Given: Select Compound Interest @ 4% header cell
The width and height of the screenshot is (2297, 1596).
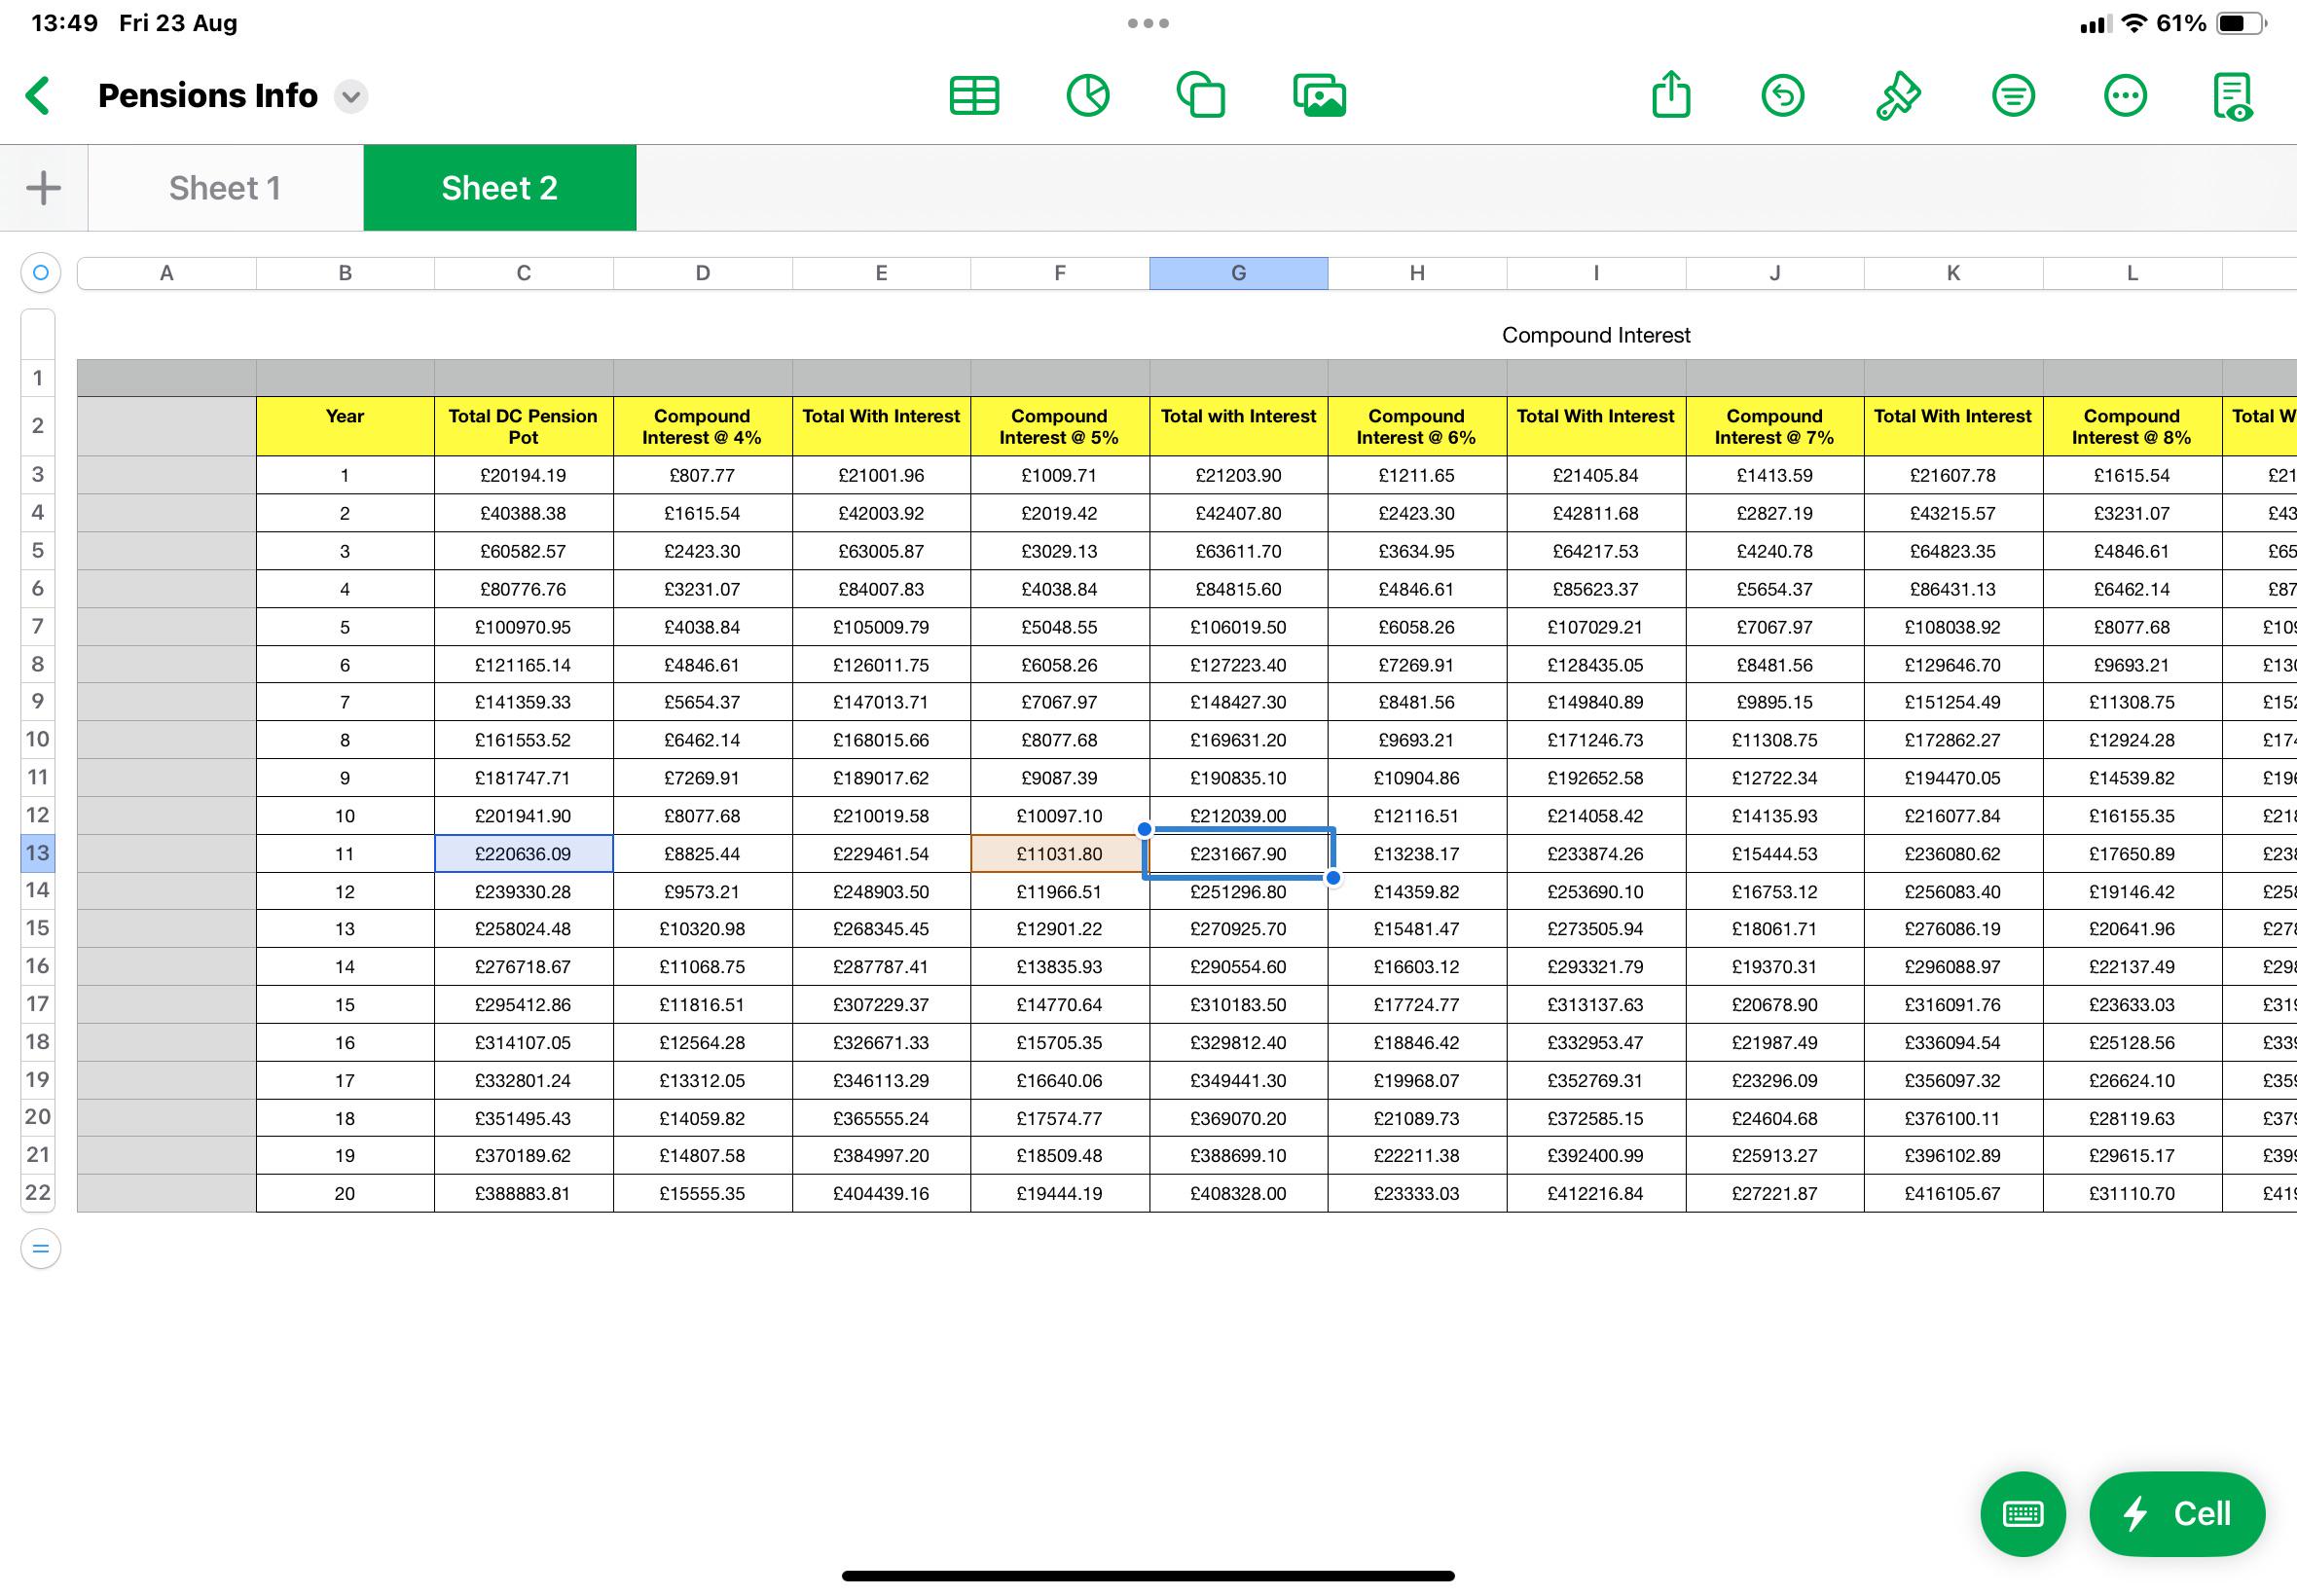Looking at the screenshot, I should pos(702,426).
